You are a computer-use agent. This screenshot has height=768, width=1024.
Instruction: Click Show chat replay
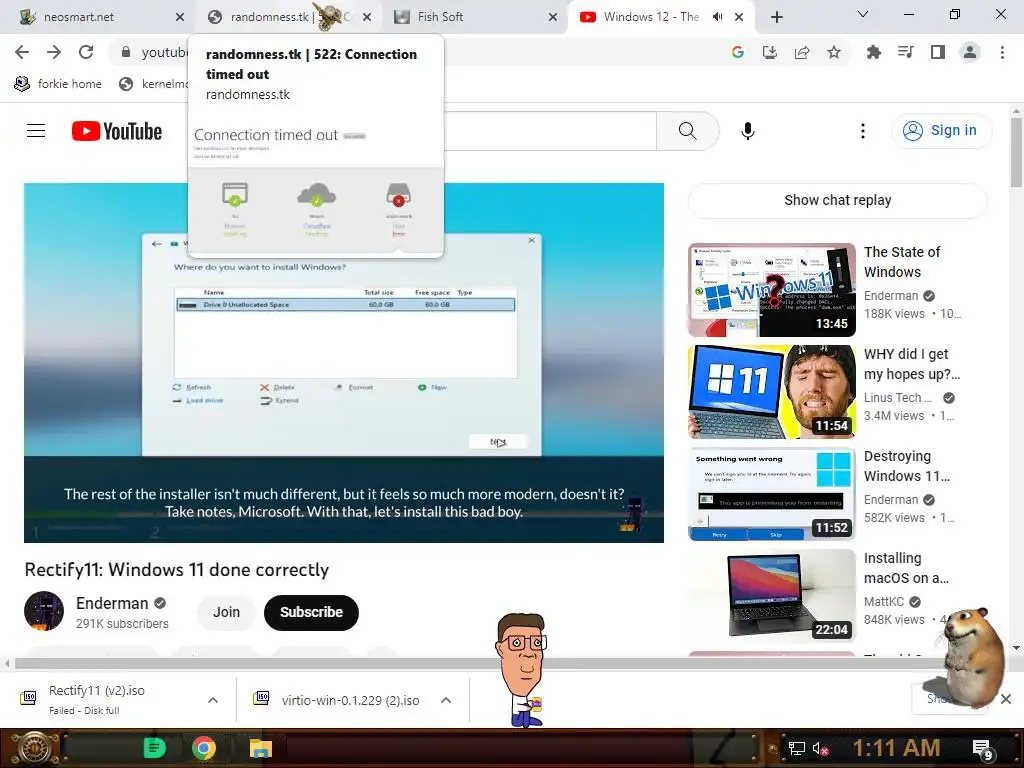click(x=837, y=200)
